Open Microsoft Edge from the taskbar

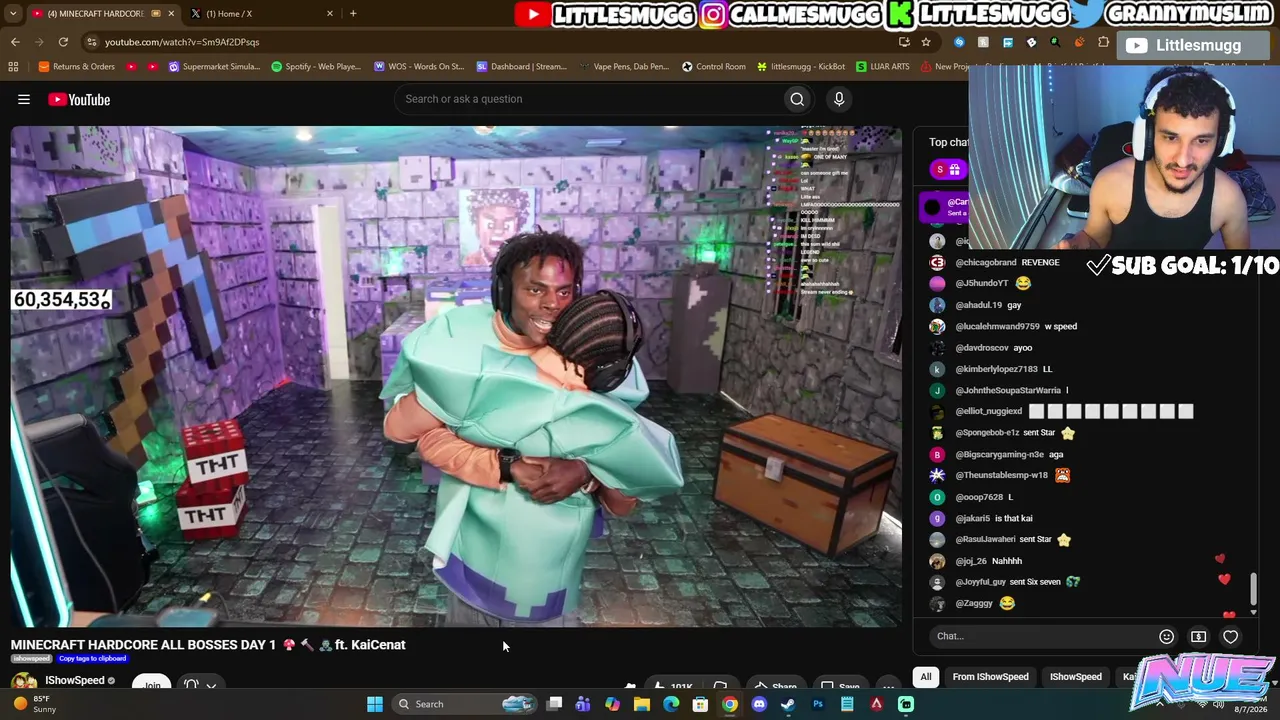[x=671, y=704]
